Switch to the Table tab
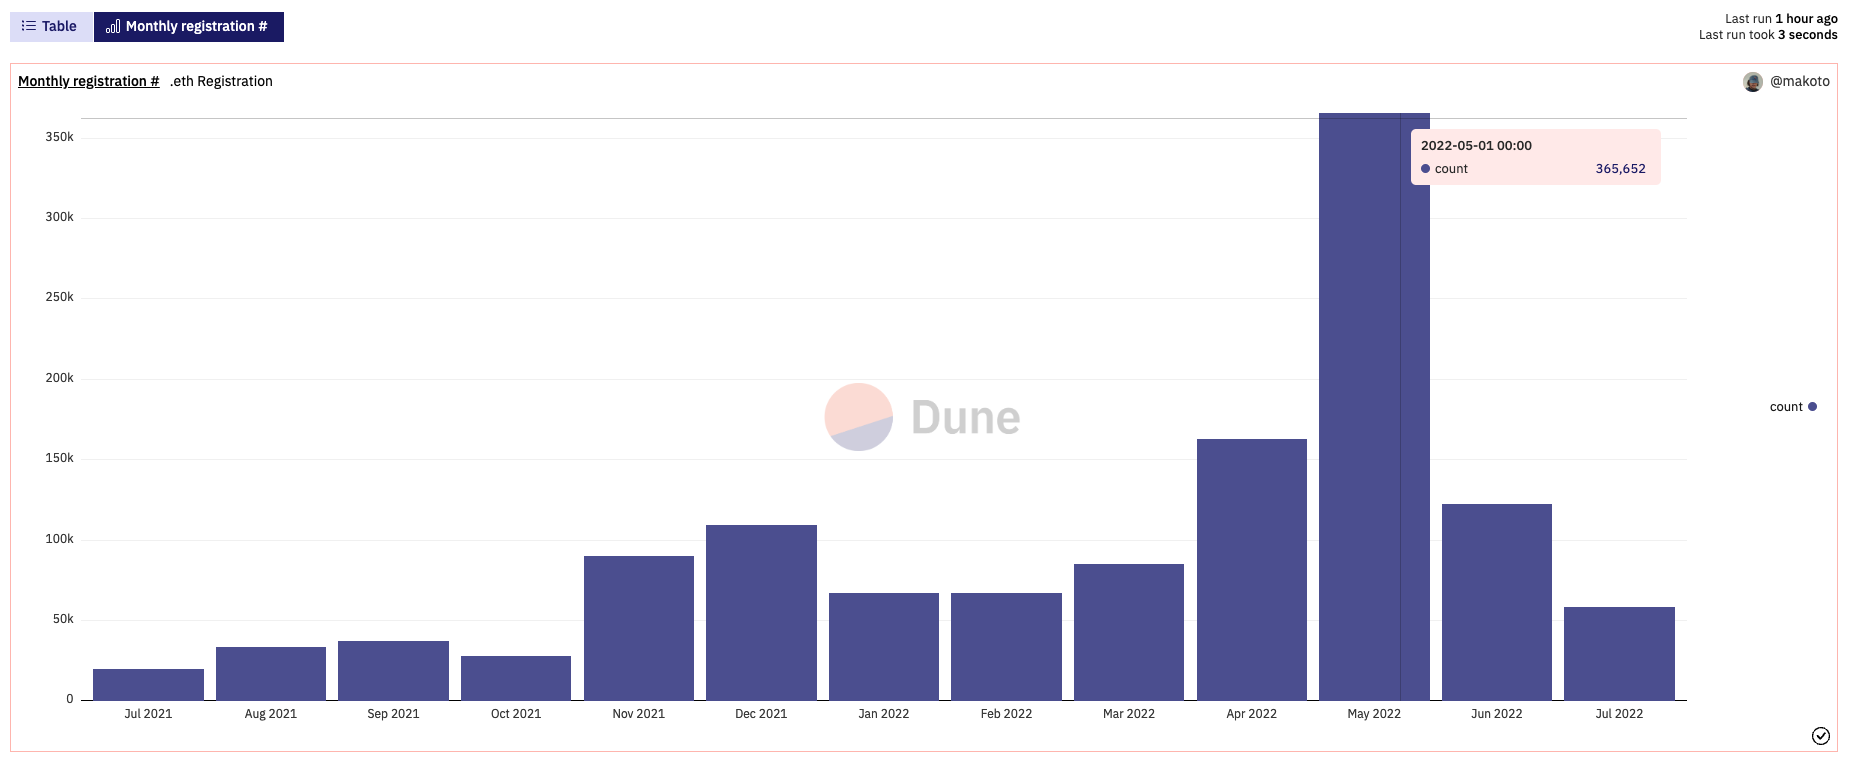1849x762 pixels. click(50, 27)
